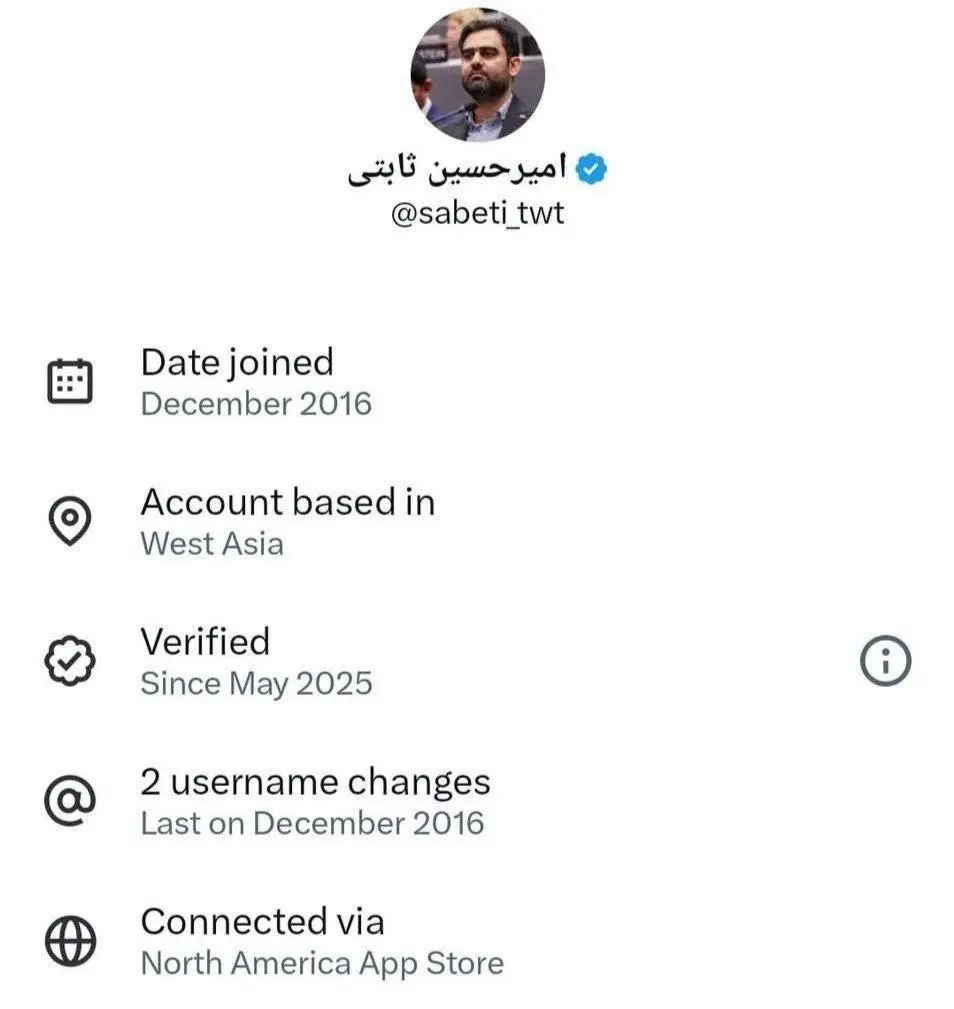Image resolution: width=954 pixels, height=1009 pixels.
Task: Select the Date joined row label
Action: [x=237, y=362]
